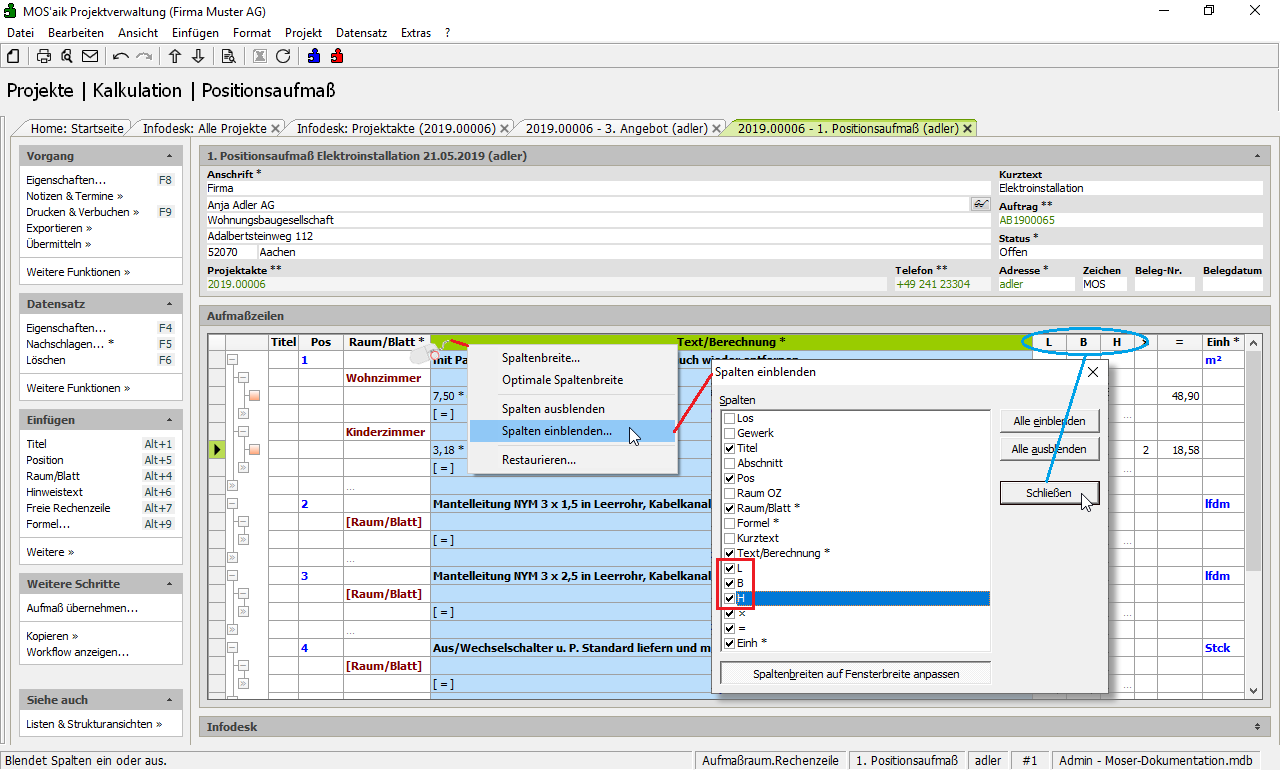Screen dimensions: 1280x770
Task: Click the undo arrow icon
Action: (121, 56)
